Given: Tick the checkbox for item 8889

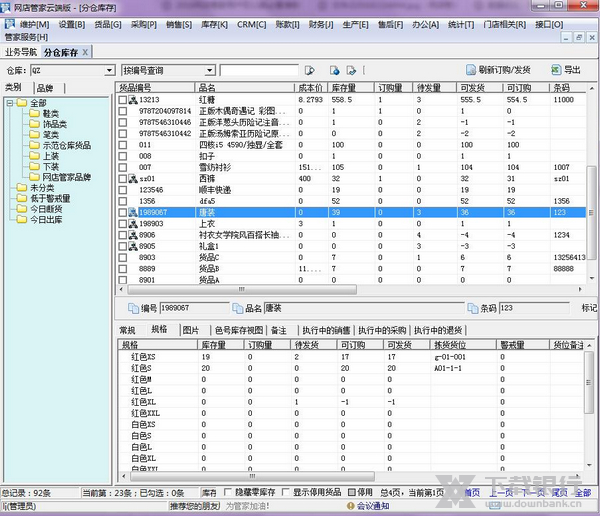Looking at the screenshot, I should (122, 269).
